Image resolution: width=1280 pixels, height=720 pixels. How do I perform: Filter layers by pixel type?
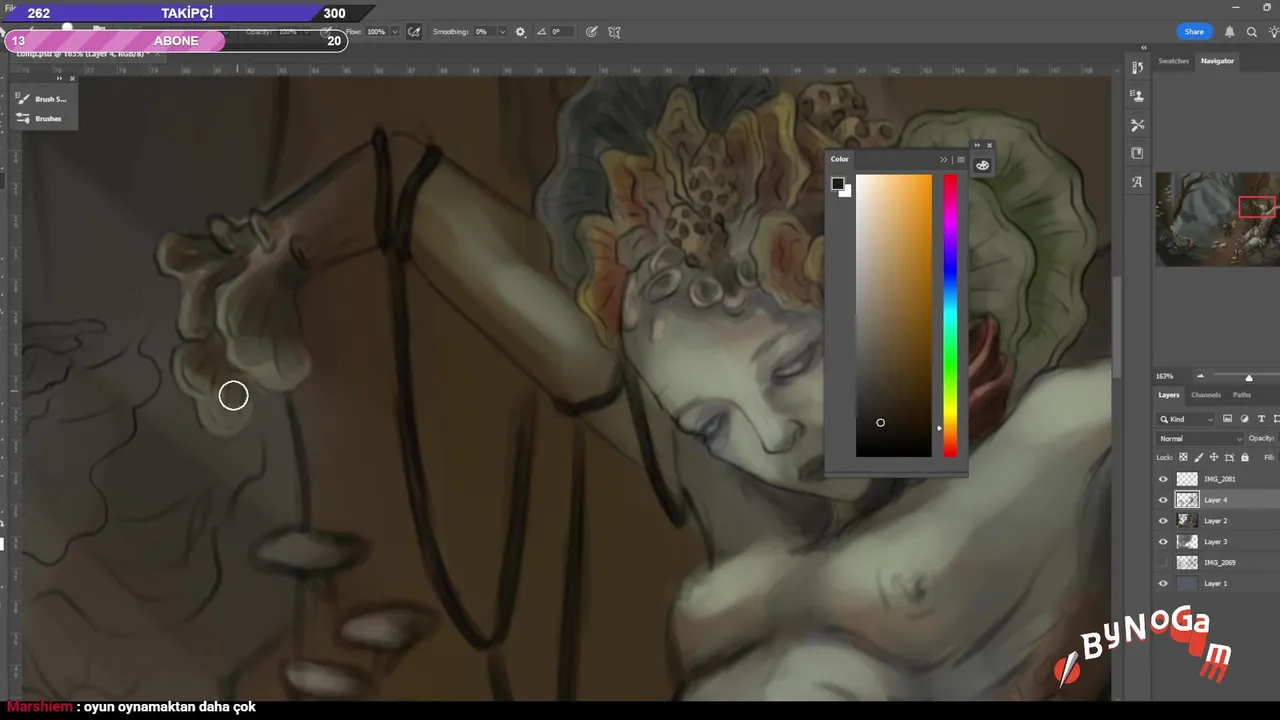[1227, 419]
